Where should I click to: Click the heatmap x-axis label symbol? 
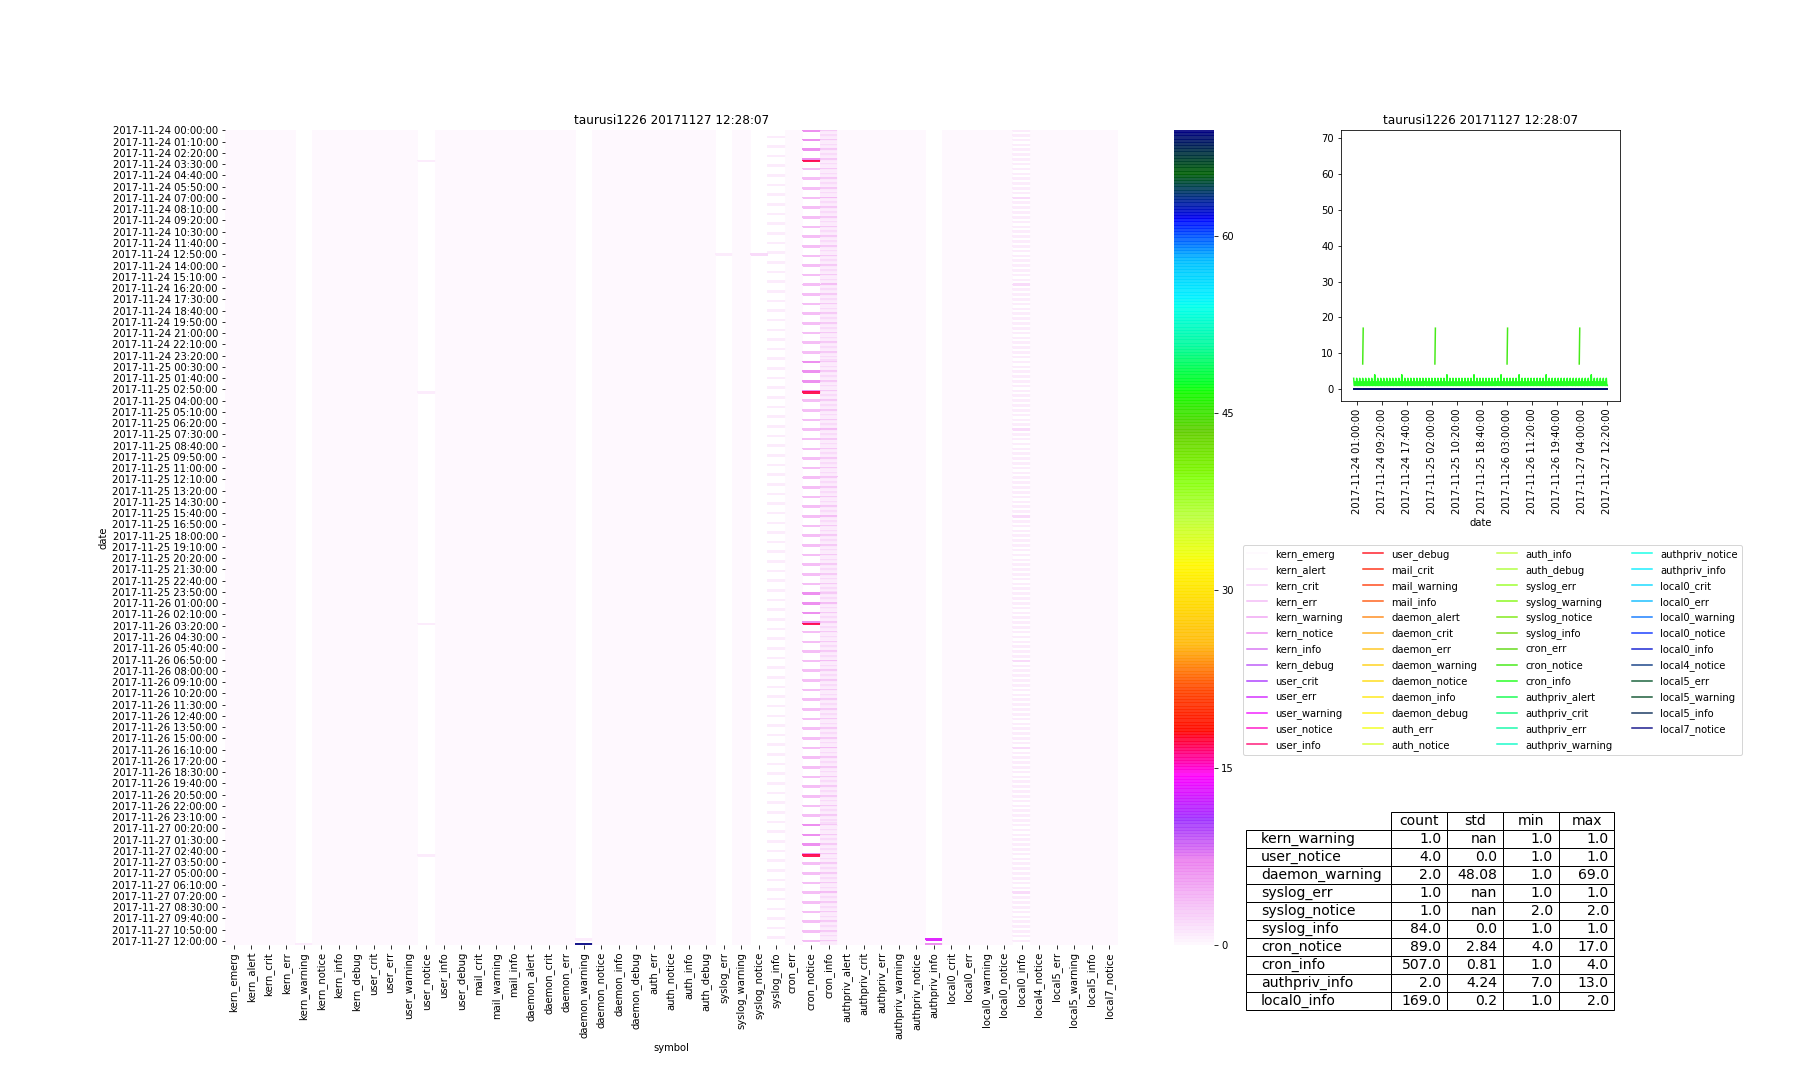pos(671,1047)
